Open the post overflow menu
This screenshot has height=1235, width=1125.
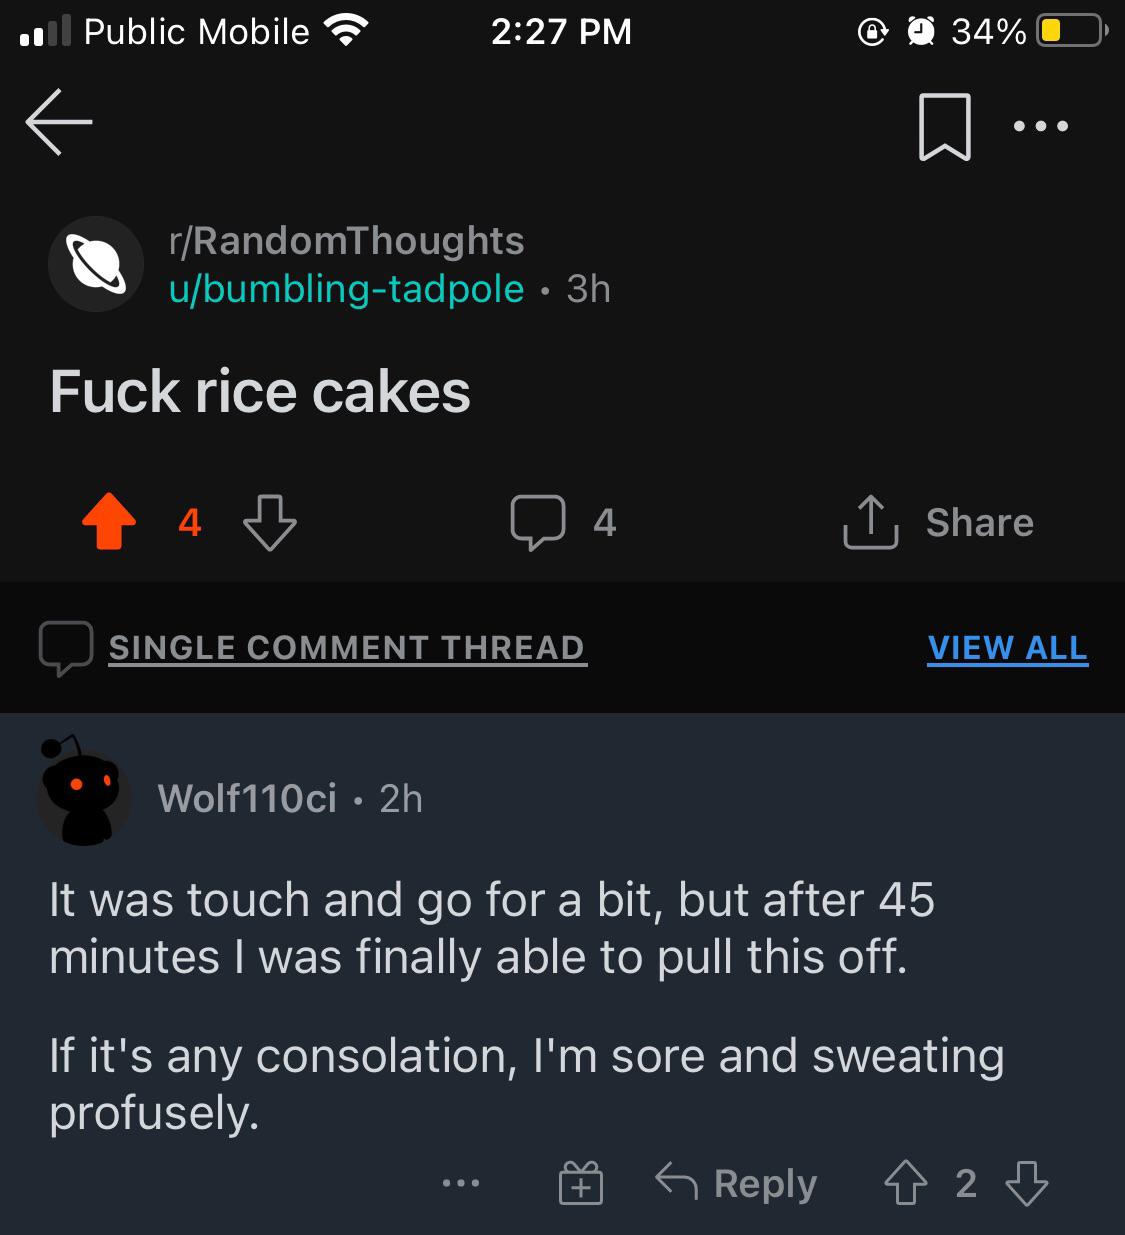click(1040, 127)
